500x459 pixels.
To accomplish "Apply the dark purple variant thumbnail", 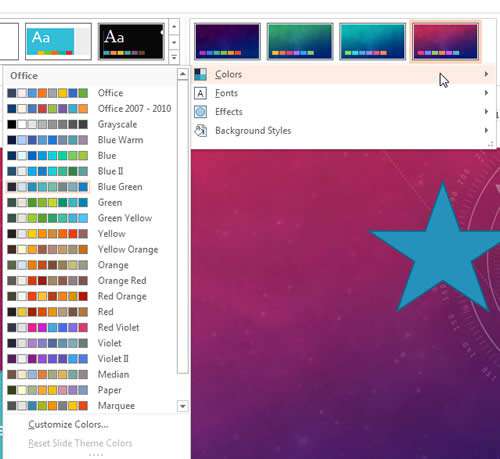I will coord(227,42).
